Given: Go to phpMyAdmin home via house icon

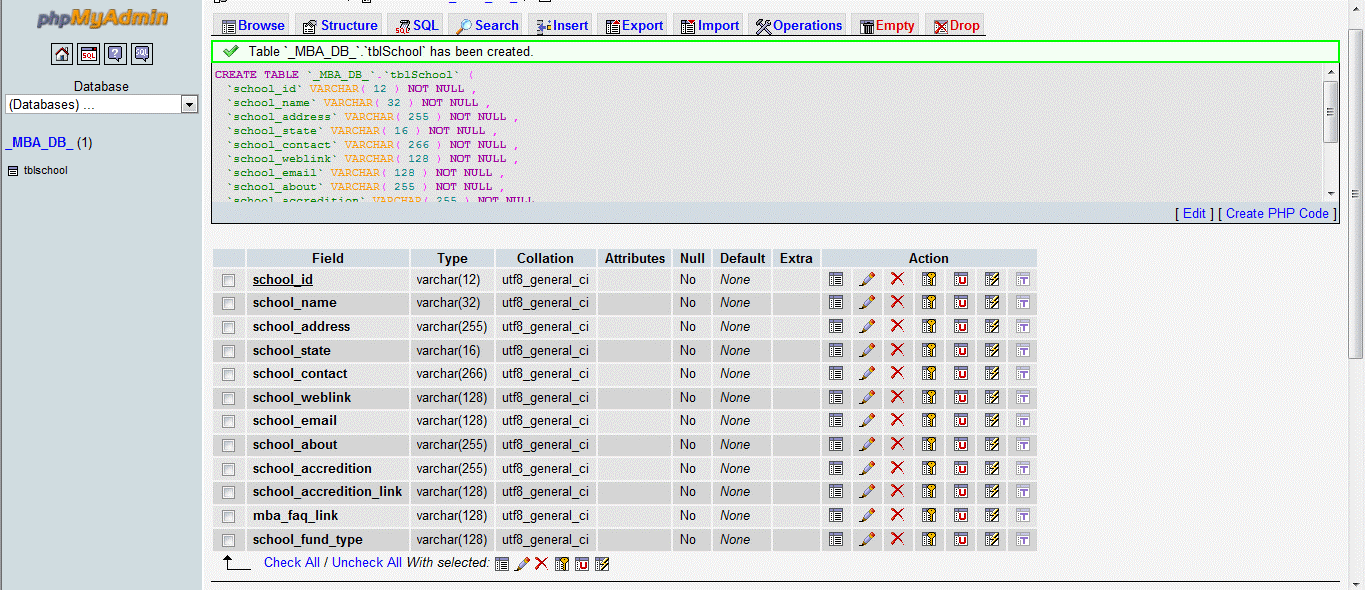Looking at the screenshot, I should [x=62, y=54].
